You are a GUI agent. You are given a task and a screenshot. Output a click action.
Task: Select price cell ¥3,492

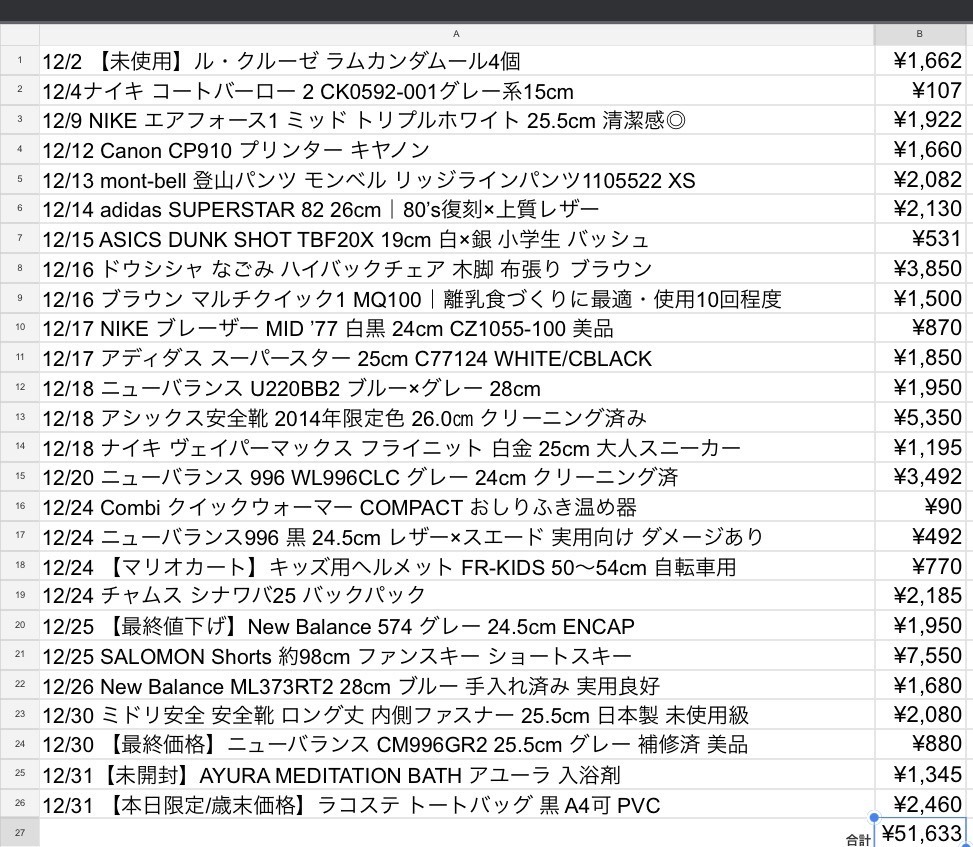click(x=920, y=477)
